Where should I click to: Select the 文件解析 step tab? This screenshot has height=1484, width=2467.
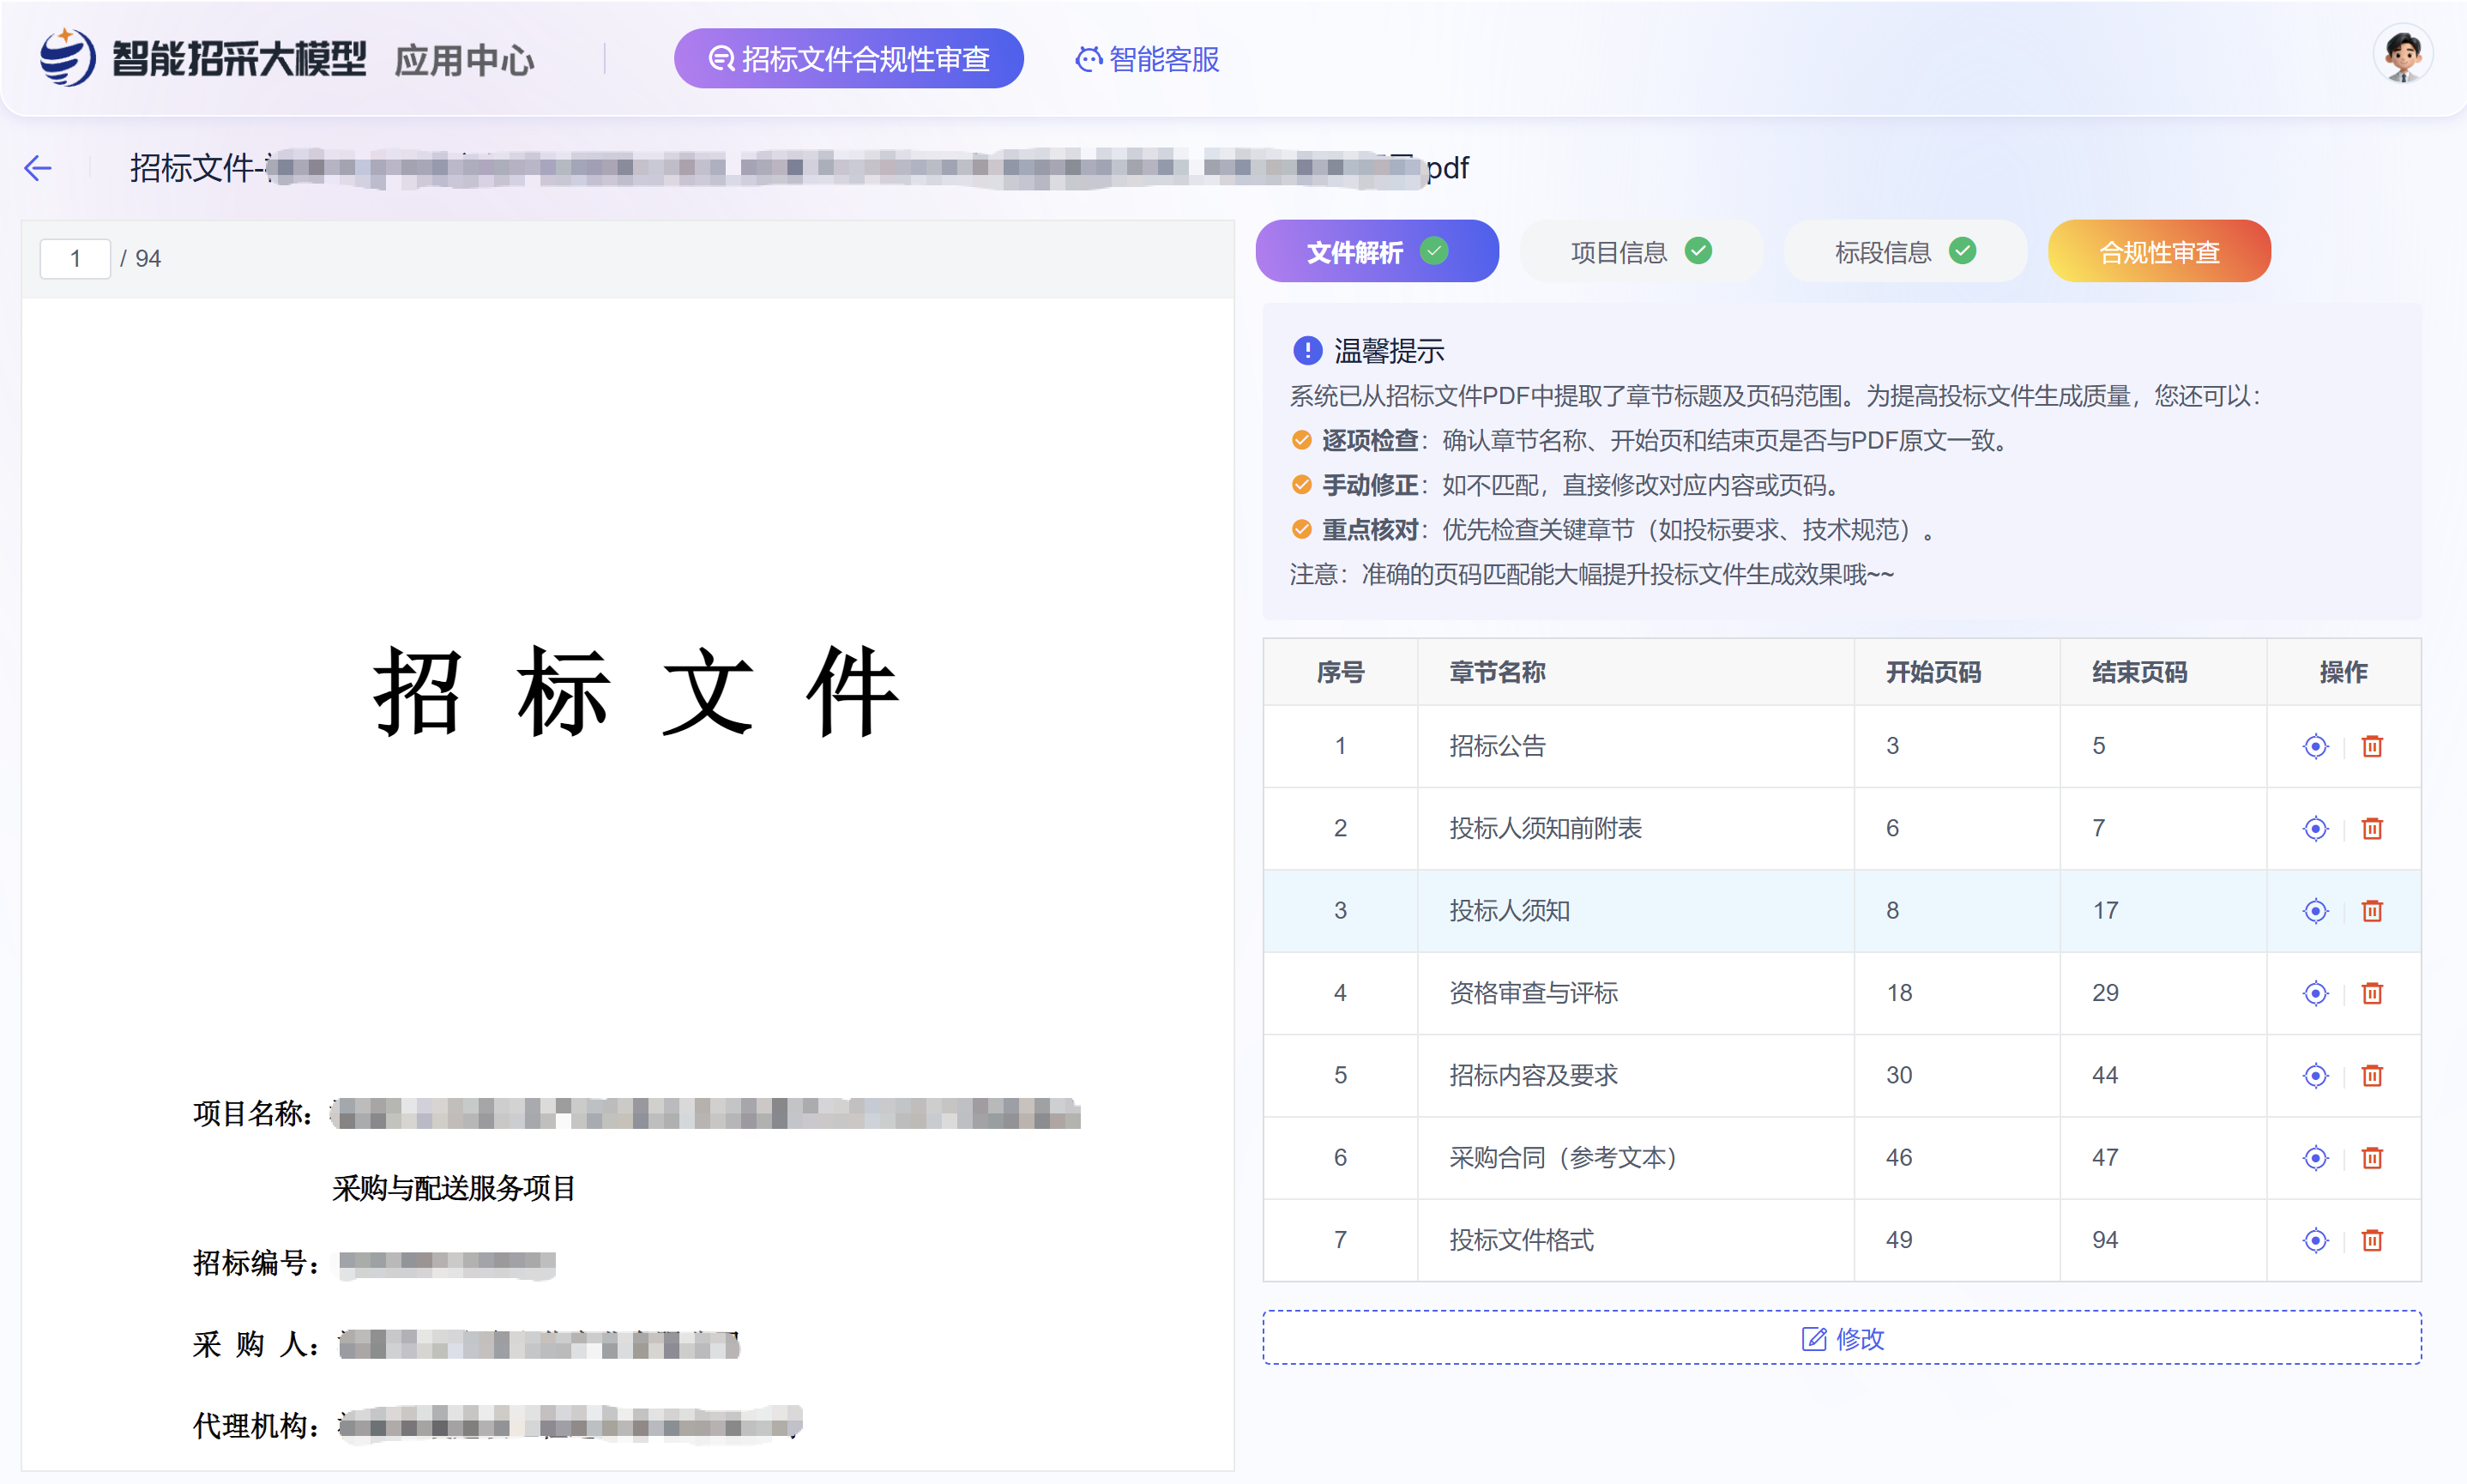pyautogui.click(x=1375, y=252)
